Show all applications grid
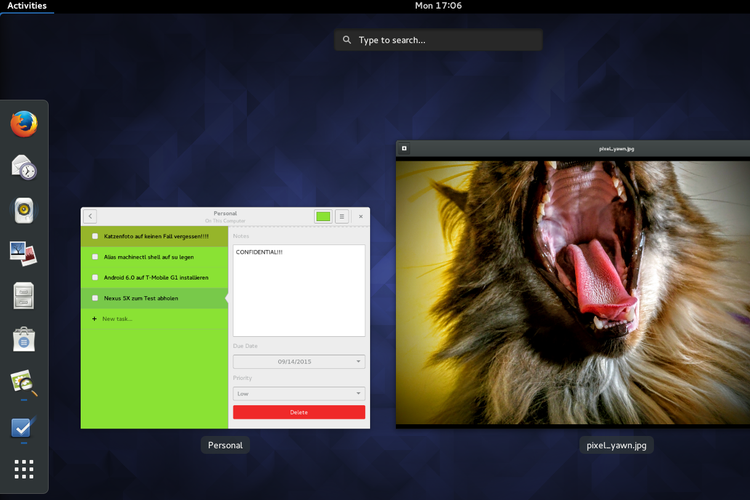The width and height of the screenshot is (750, 500). [x=24, y=469]
